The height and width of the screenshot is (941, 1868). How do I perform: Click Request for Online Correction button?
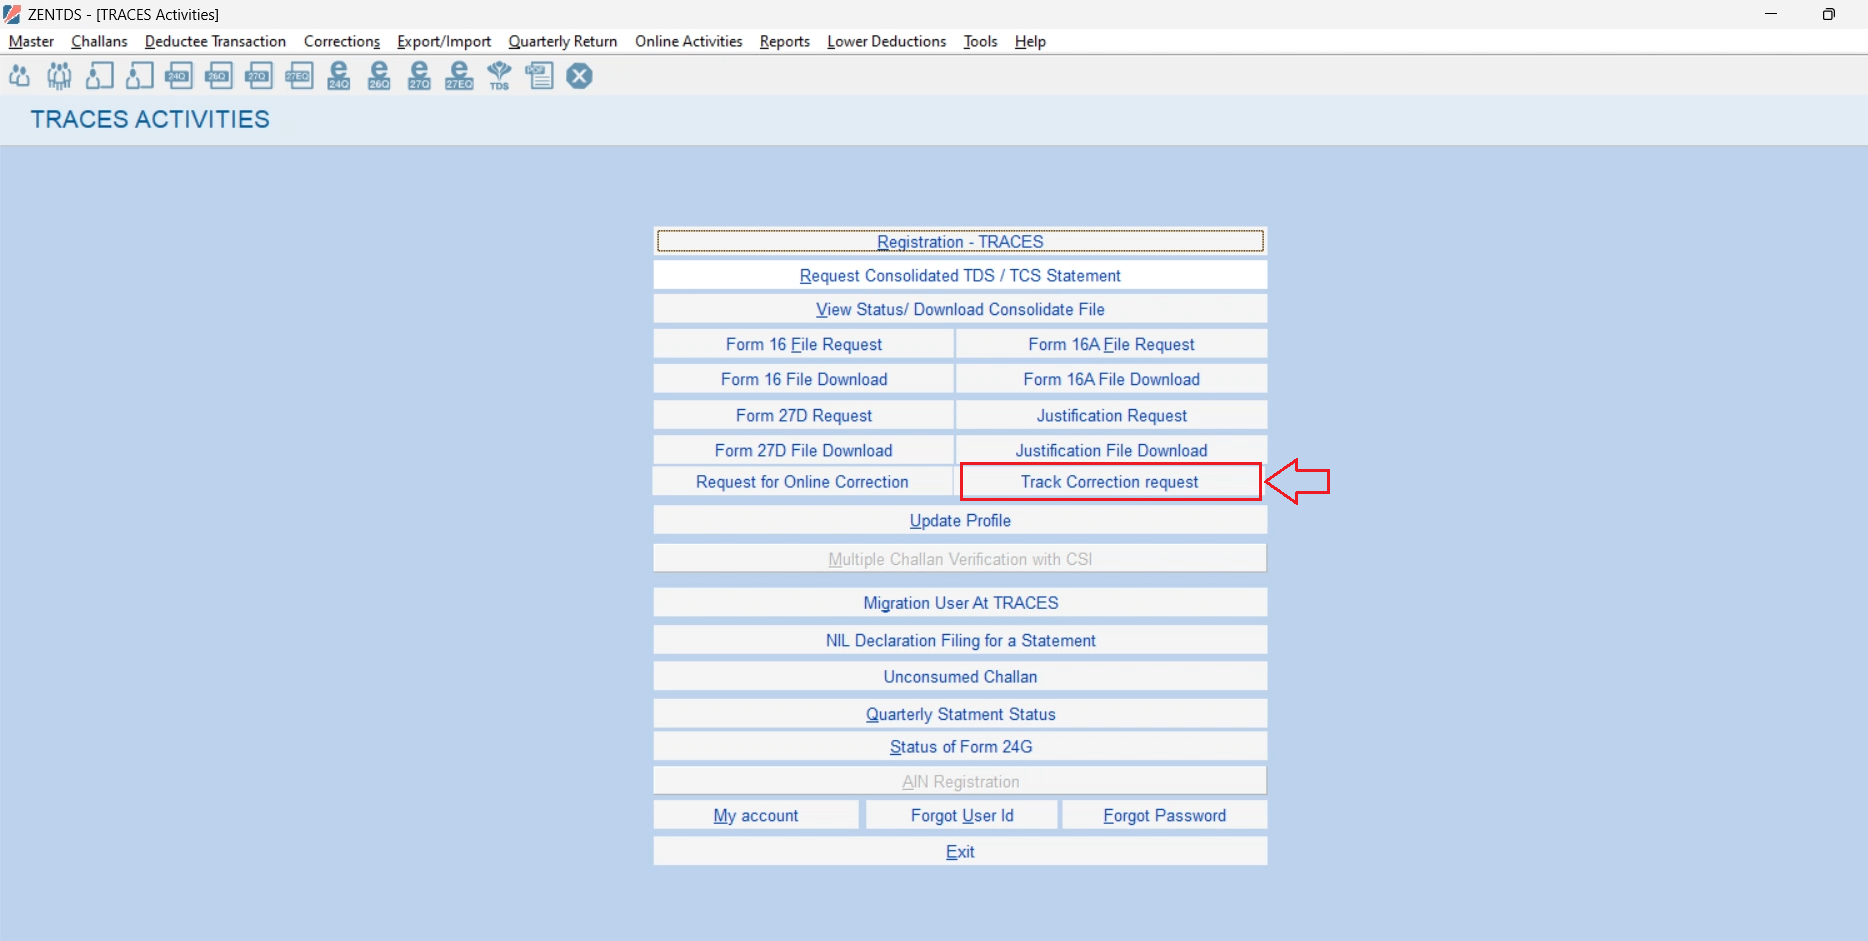[803, 481]
